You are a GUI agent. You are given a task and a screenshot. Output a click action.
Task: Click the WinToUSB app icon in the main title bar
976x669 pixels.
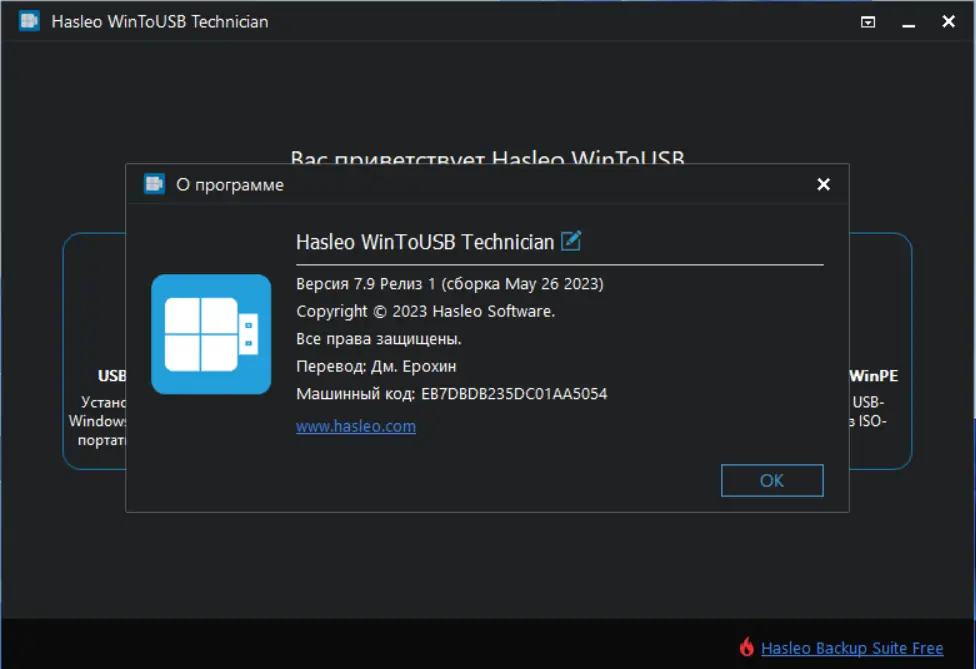(x=29, y=20)
